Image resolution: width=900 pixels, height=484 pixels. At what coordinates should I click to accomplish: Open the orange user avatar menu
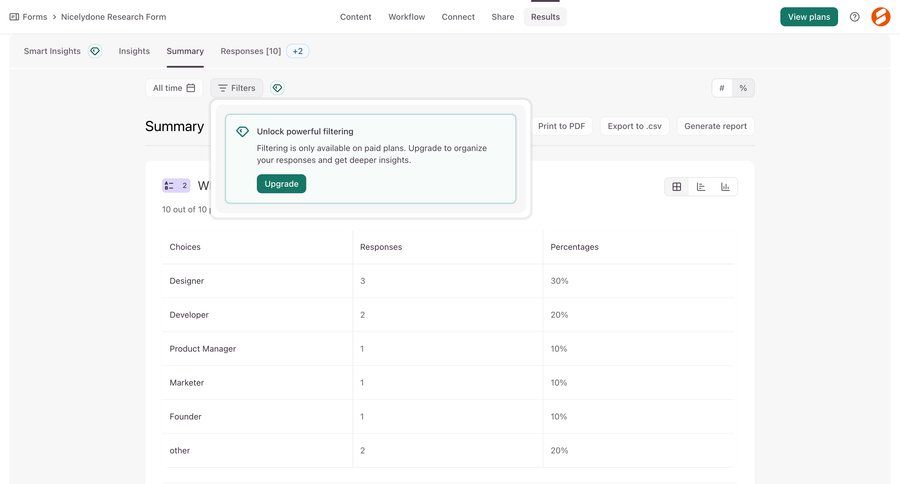coord(880,17)
